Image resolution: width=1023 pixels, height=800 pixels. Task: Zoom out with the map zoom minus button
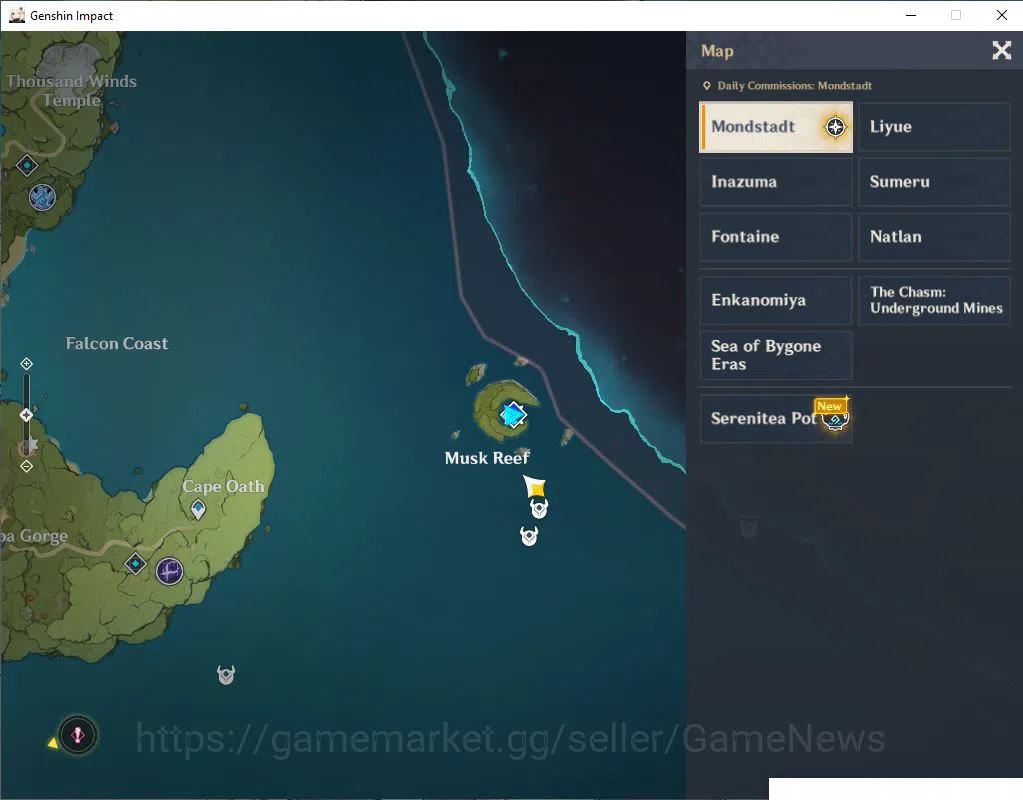click(x=26, y=466)
